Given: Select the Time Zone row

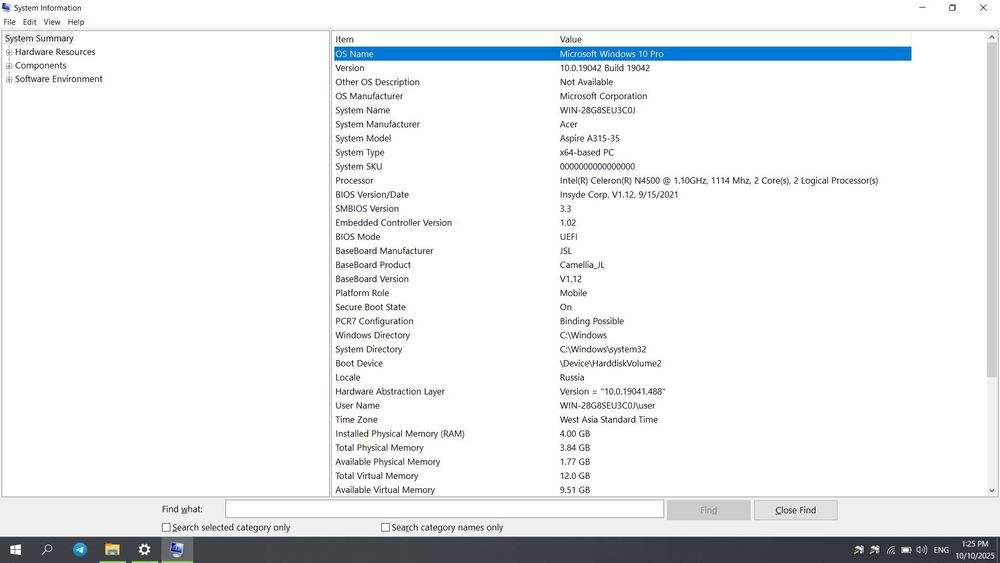Looking at the screenshot, I should 622,420.
